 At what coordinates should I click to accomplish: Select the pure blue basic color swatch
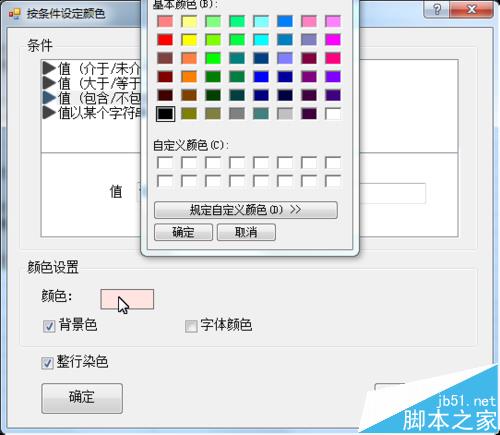click(261, 77)
